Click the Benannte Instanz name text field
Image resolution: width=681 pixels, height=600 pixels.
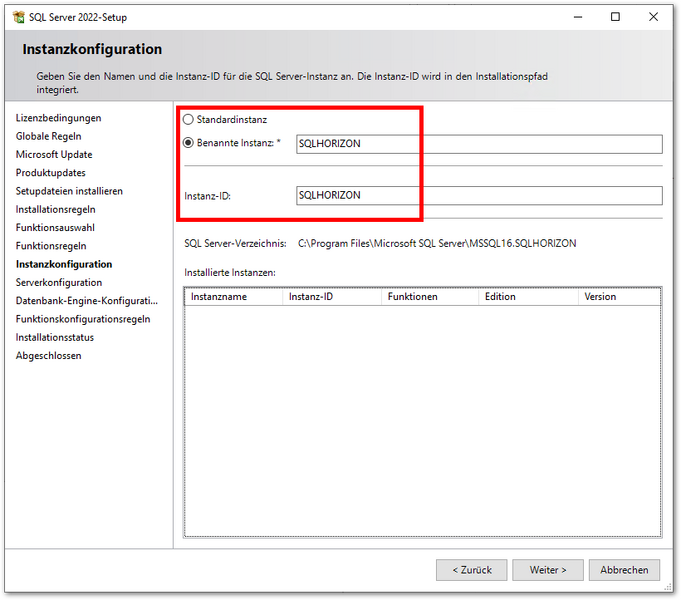pyautogui.click(x=479, y=144)
